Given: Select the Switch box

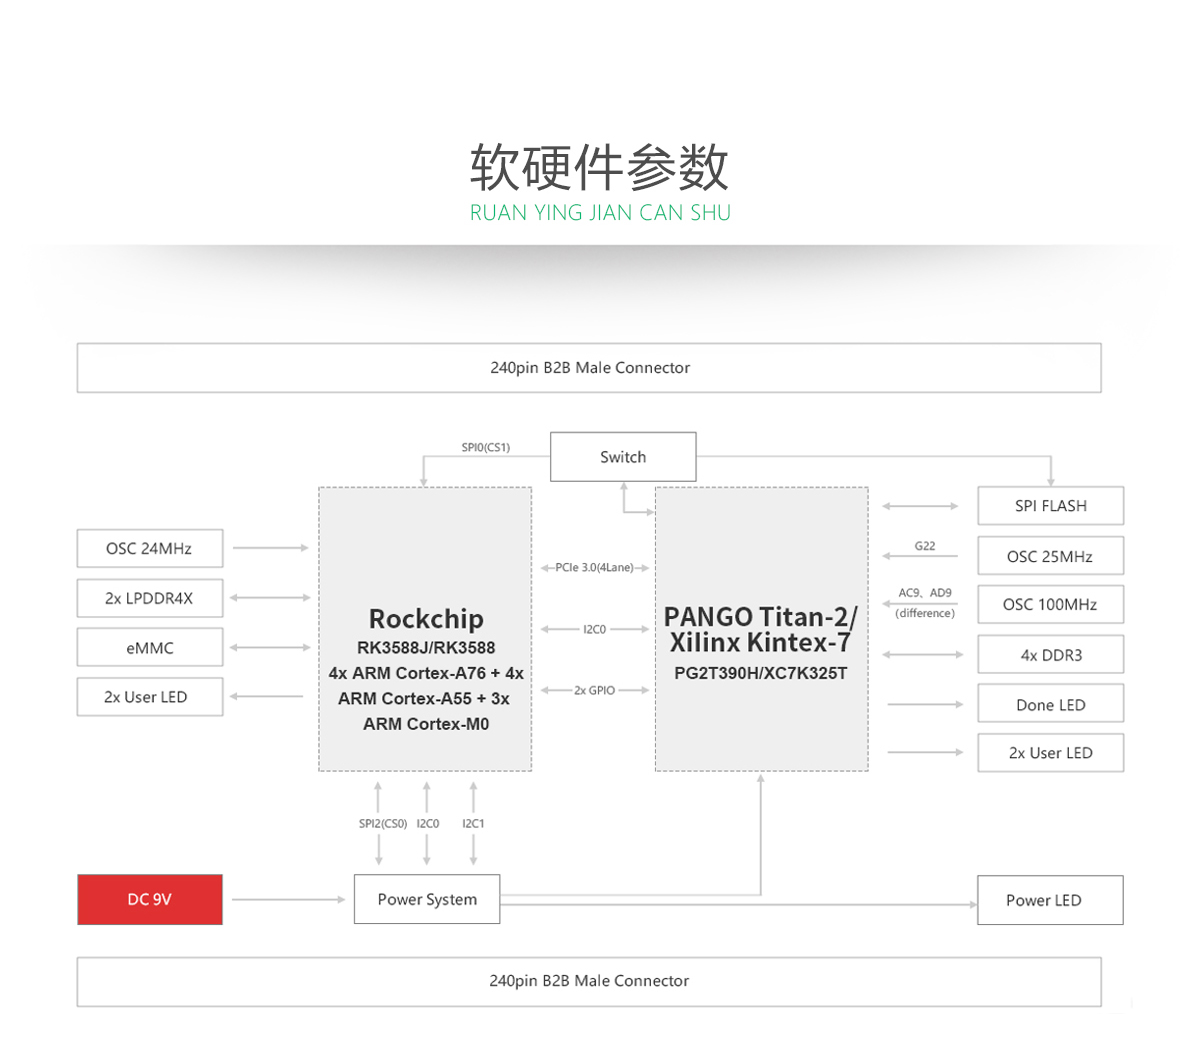Looking at the screenshot, I should (x=623, y=457).
